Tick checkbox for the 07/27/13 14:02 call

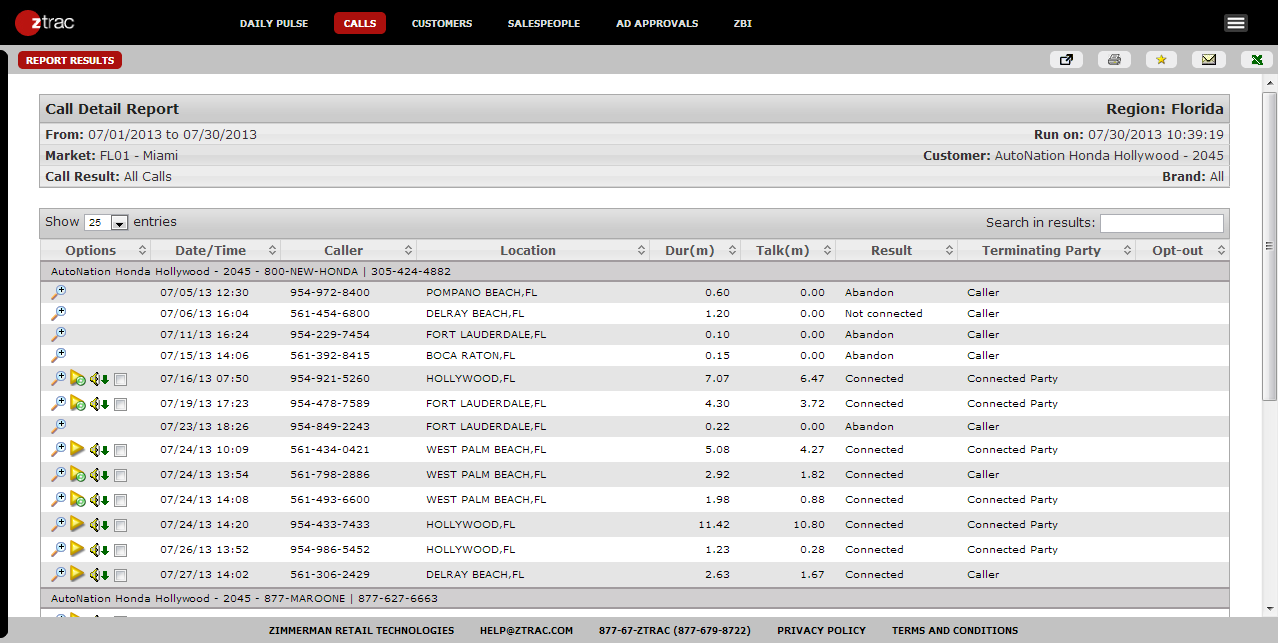(120, 575)
